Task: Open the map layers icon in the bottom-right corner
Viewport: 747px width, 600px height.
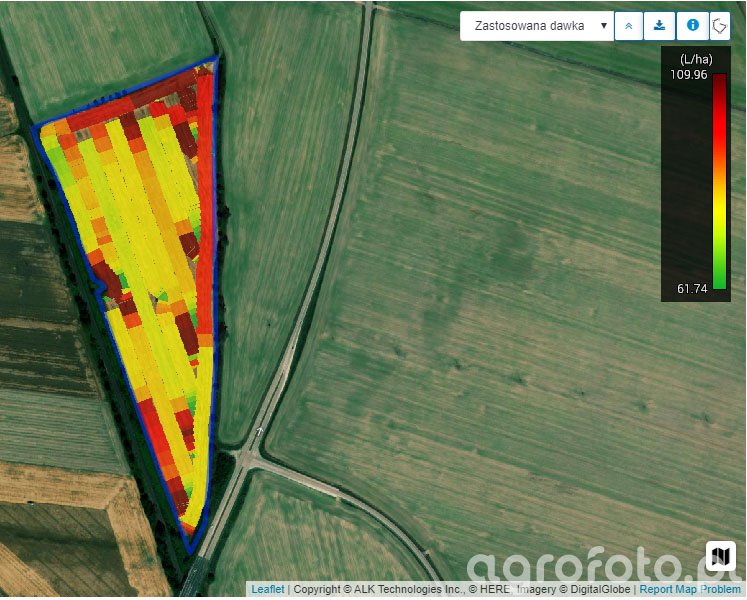Action: [720, 556]
